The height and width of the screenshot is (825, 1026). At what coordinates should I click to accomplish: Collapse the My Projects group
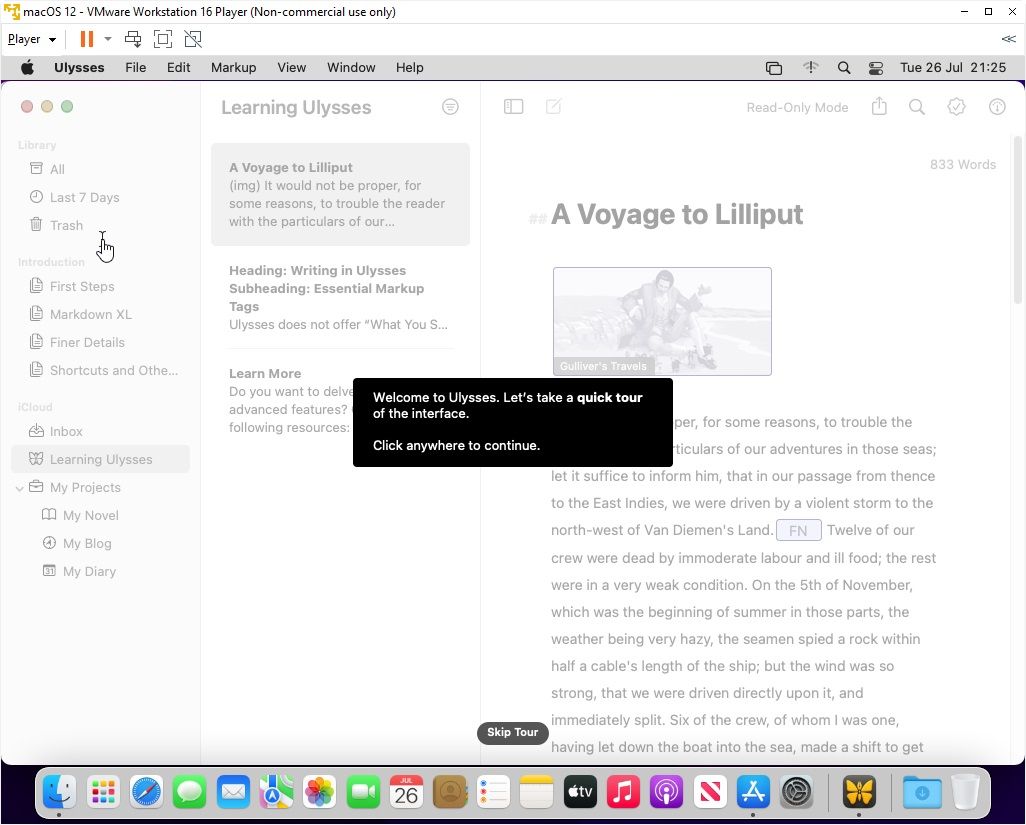[20, 487]
